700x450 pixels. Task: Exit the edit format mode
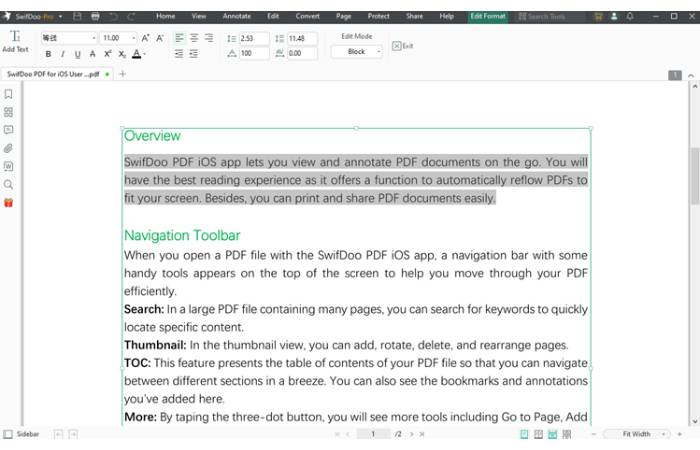[403, 46]
